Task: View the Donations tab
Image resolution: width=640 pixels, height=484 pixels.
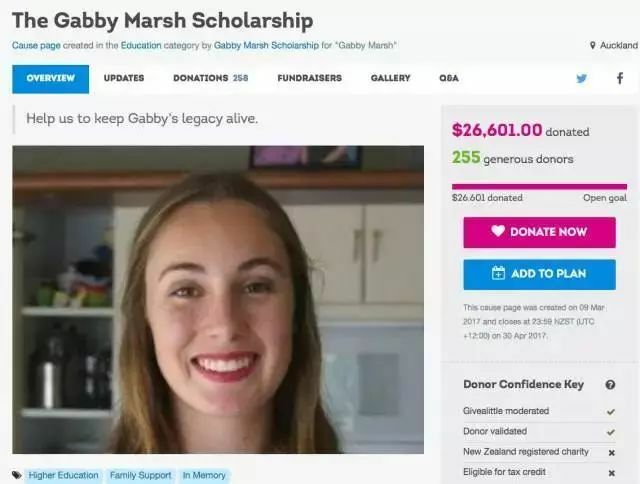Action: [211, 78]
